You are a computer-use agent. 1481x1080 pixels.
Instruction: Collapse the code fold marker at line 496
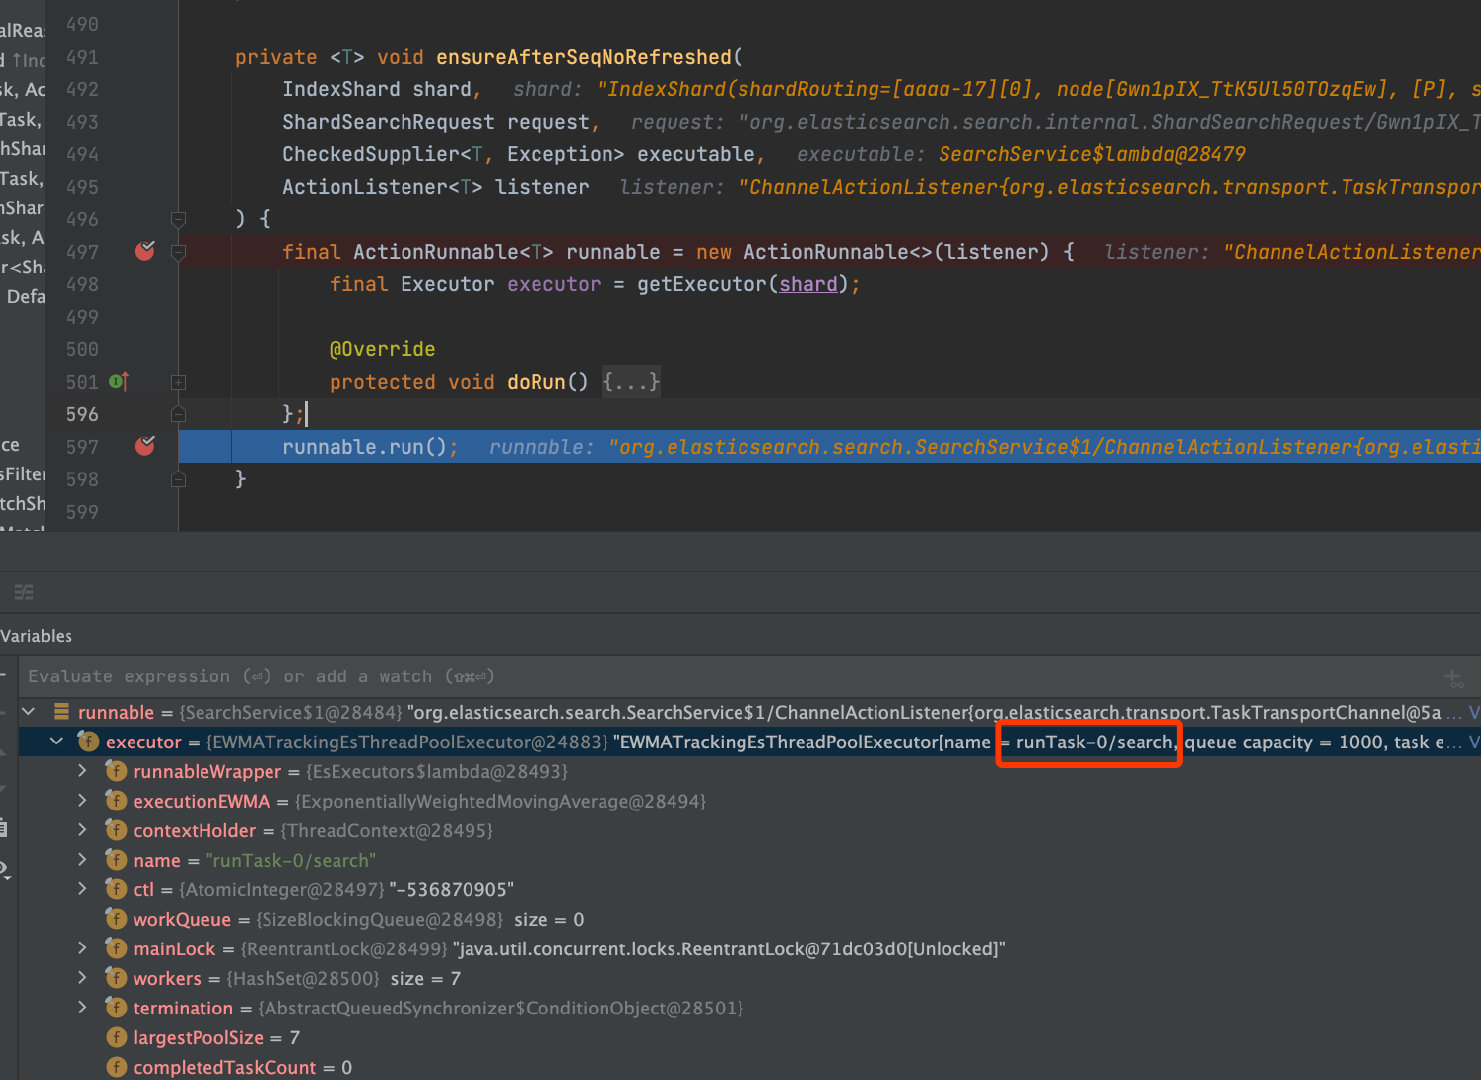click(x=178, y=219)
